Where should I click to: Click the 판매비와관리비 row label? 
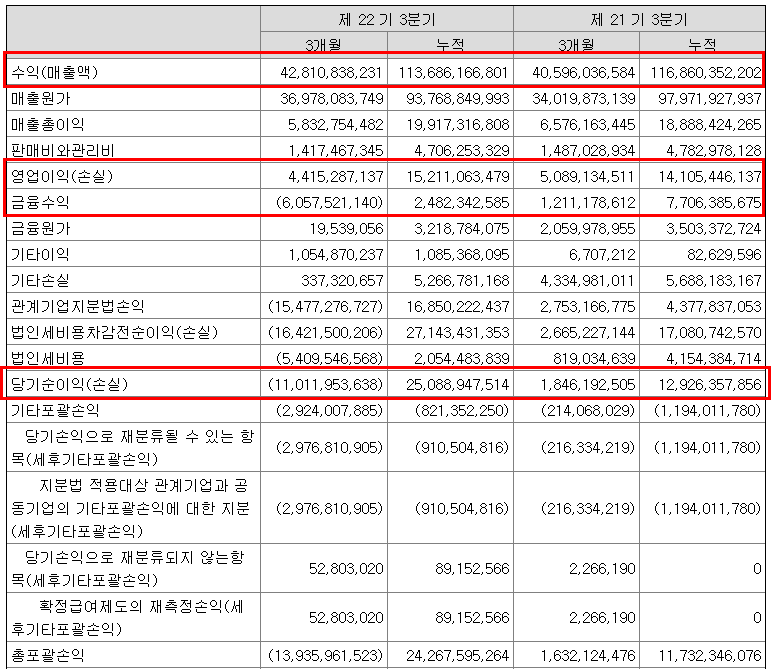coord(62,150)
